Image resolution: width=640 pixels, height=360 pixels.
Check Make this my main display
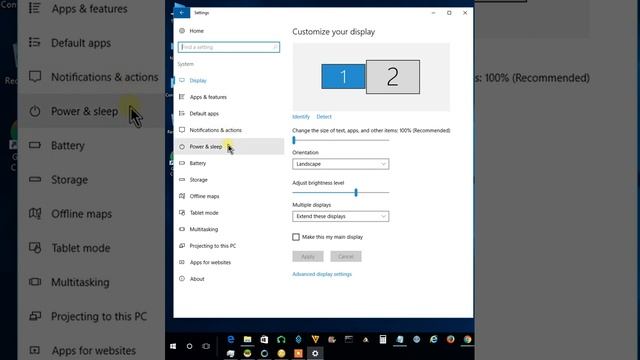[x=296, y=237]
